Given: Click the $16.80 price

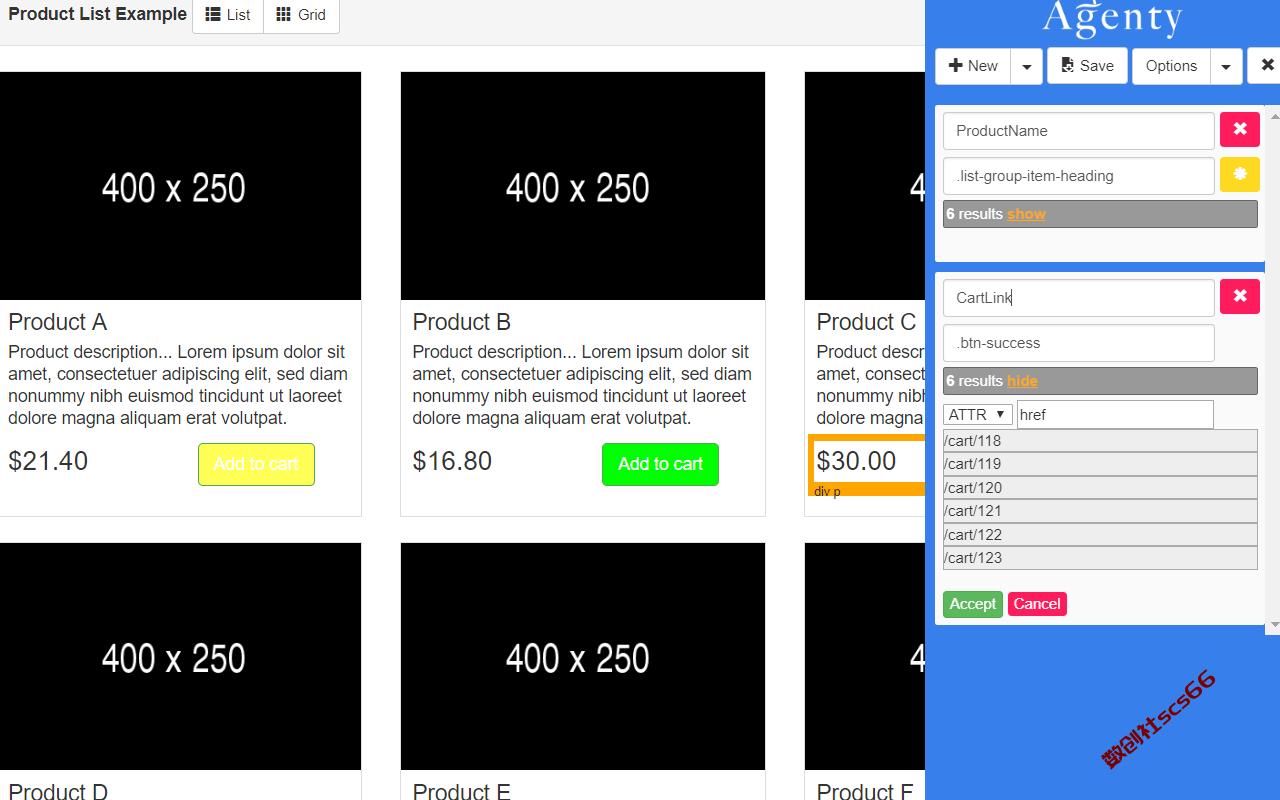Looking at the screenshot, I should coord(452,461).
